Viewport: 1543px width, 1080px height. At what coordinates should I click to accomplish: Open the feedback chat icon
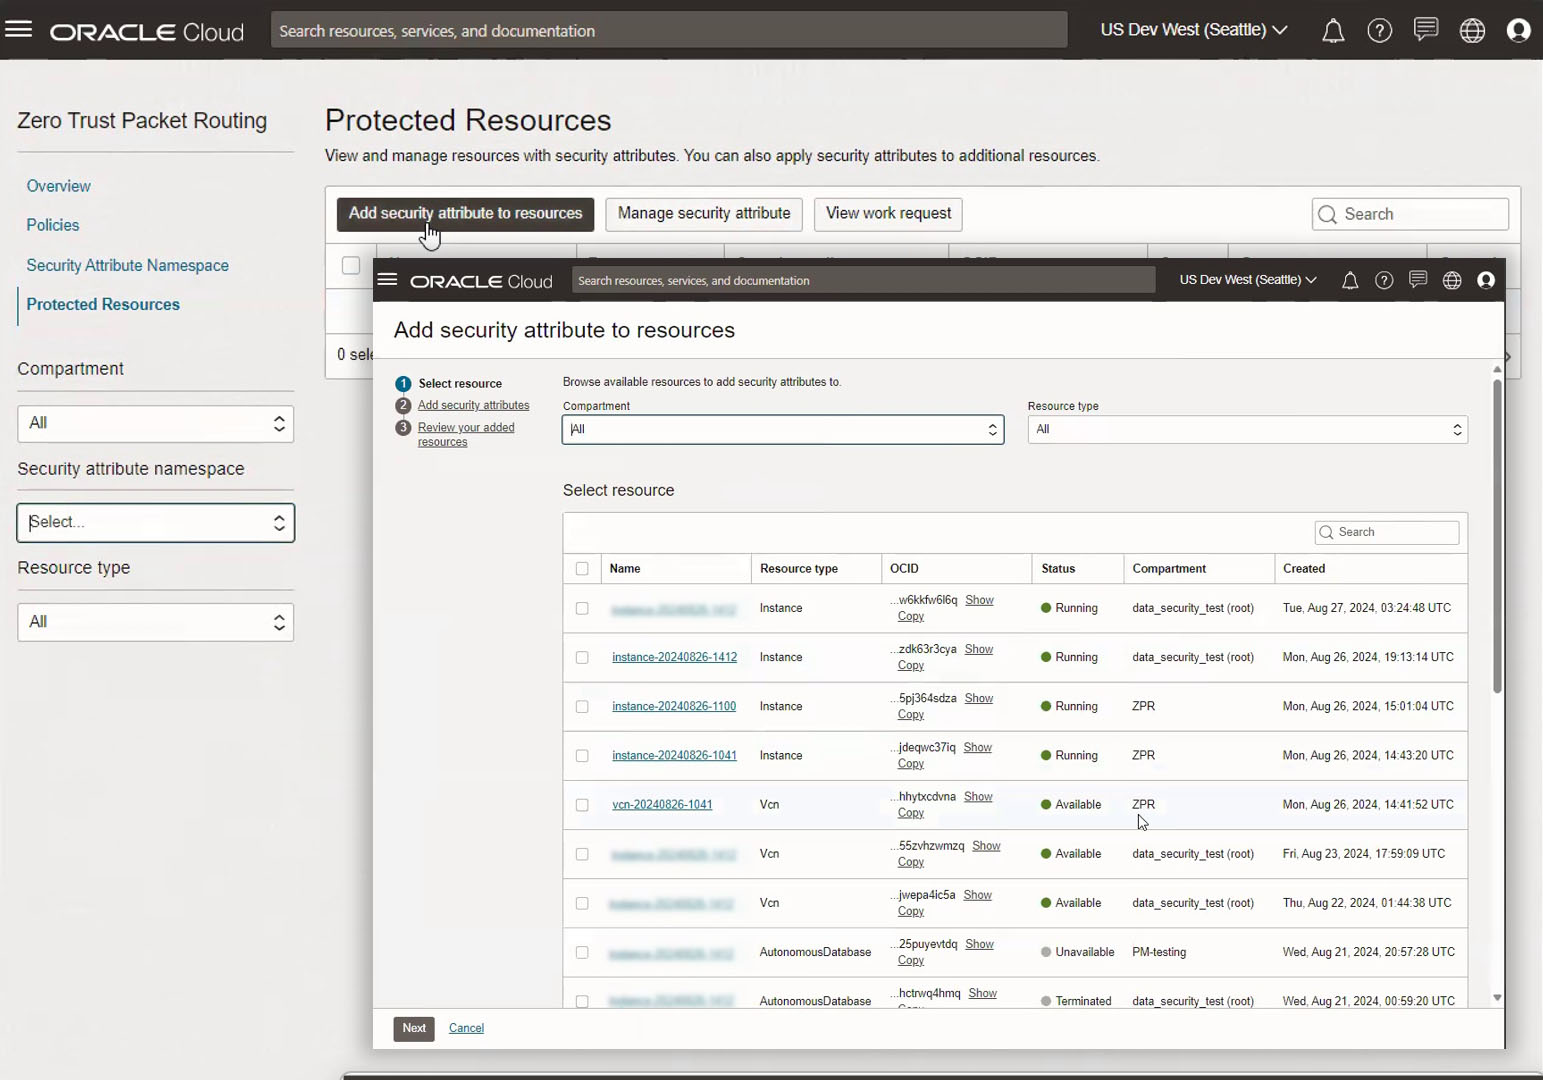point(1424,29)
